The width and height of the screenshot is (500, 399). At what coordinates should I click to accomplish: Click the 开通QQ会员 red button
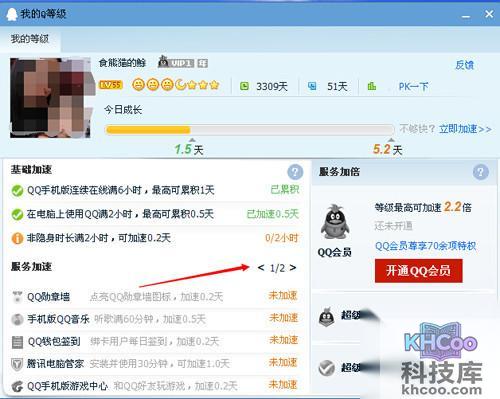pyautogui.click(x=418, y=271)
